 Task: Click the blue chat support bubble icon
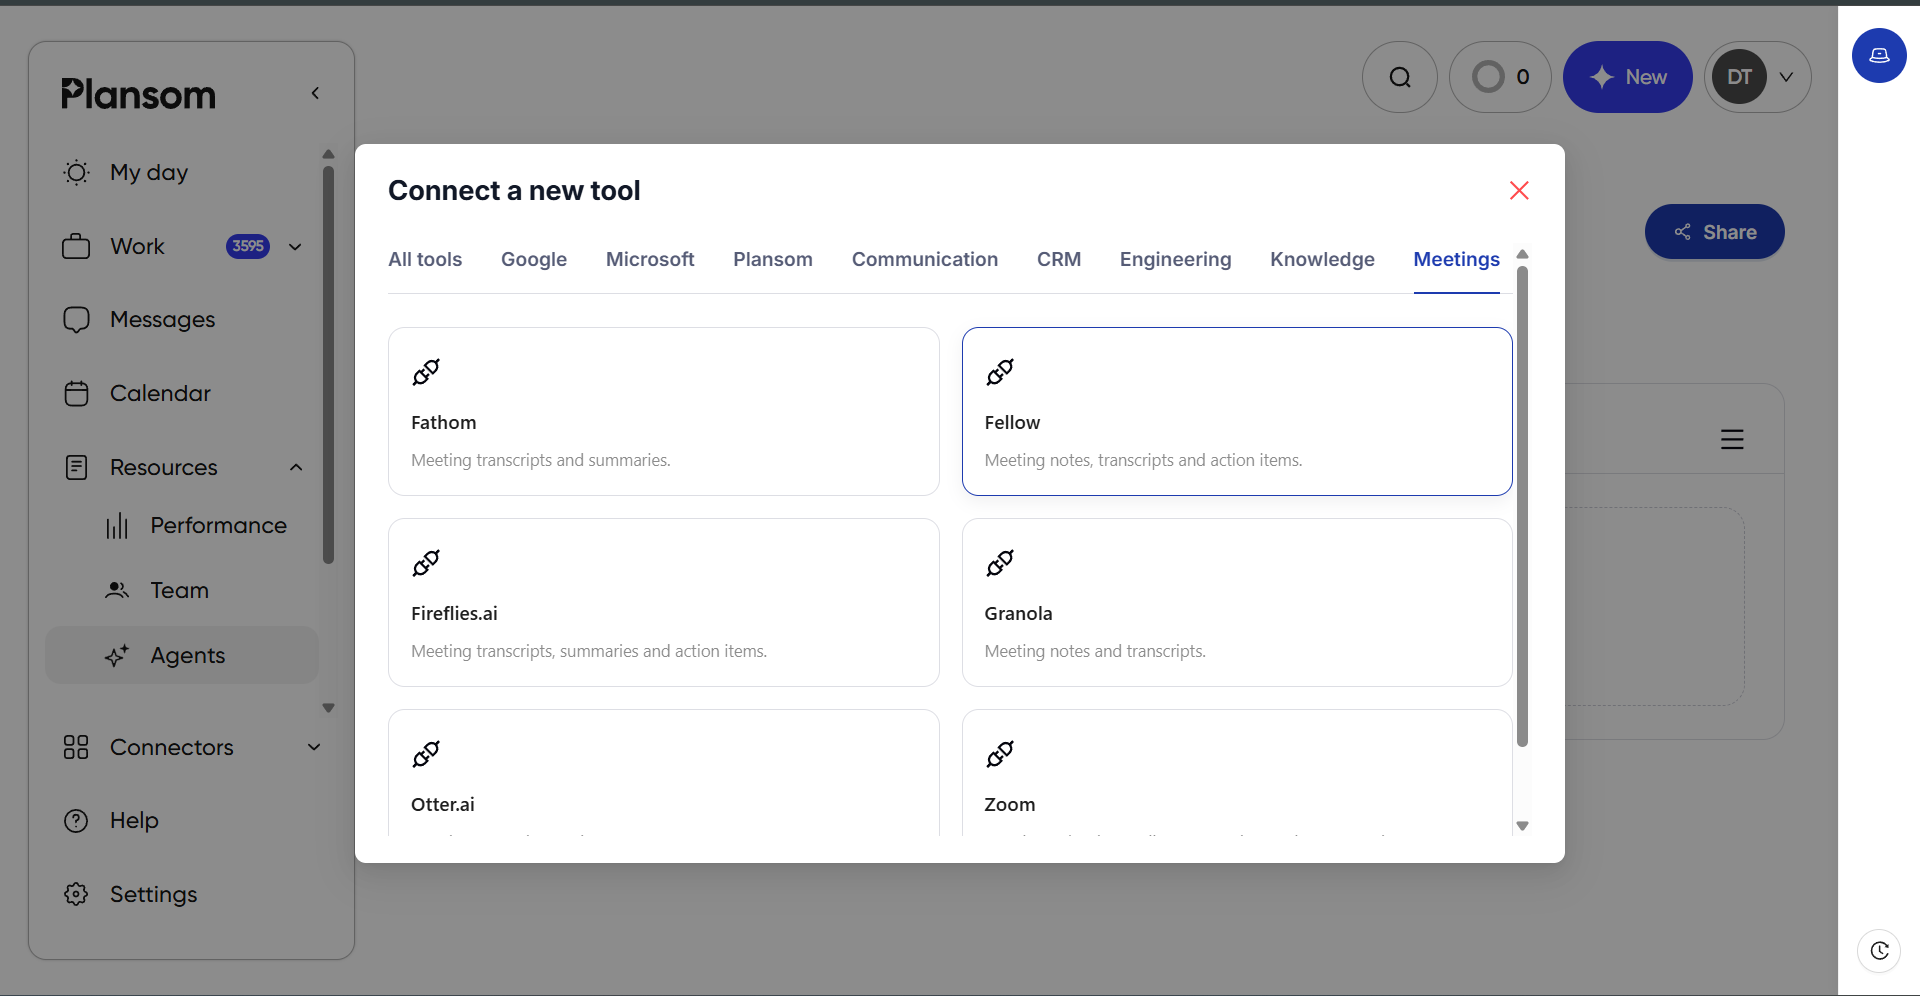click(x=1879, y=55)
